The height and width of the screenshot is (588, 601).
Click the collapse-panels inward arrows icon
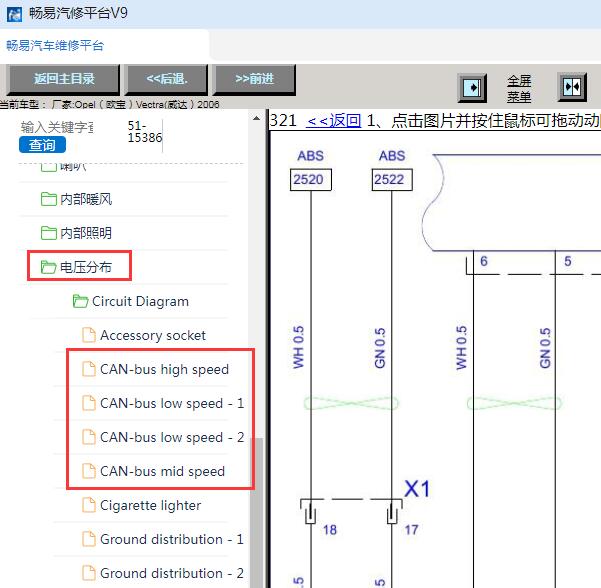[572, 87]
